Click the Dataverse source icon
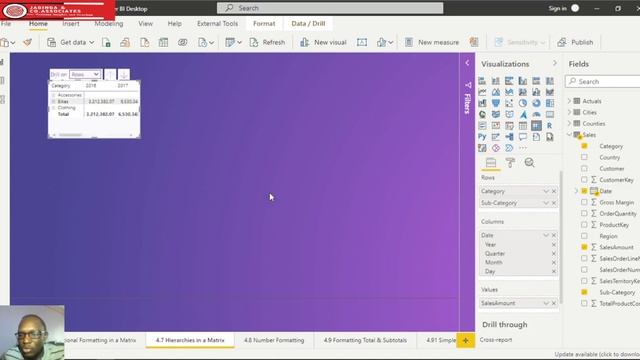 pyautogui.click(x=182, y=42)
